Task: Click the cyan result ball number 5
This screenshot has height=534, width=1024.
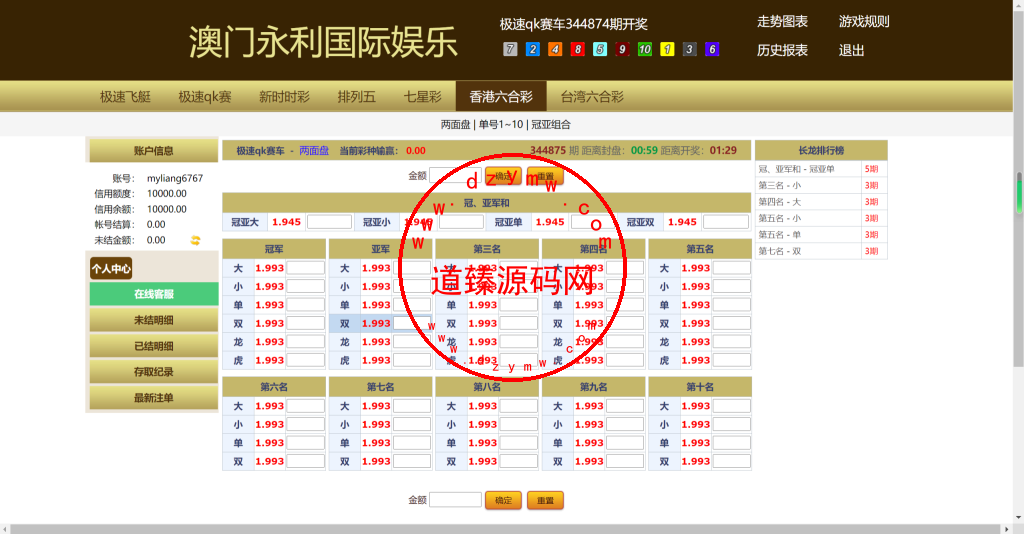Action: (600, 49)
